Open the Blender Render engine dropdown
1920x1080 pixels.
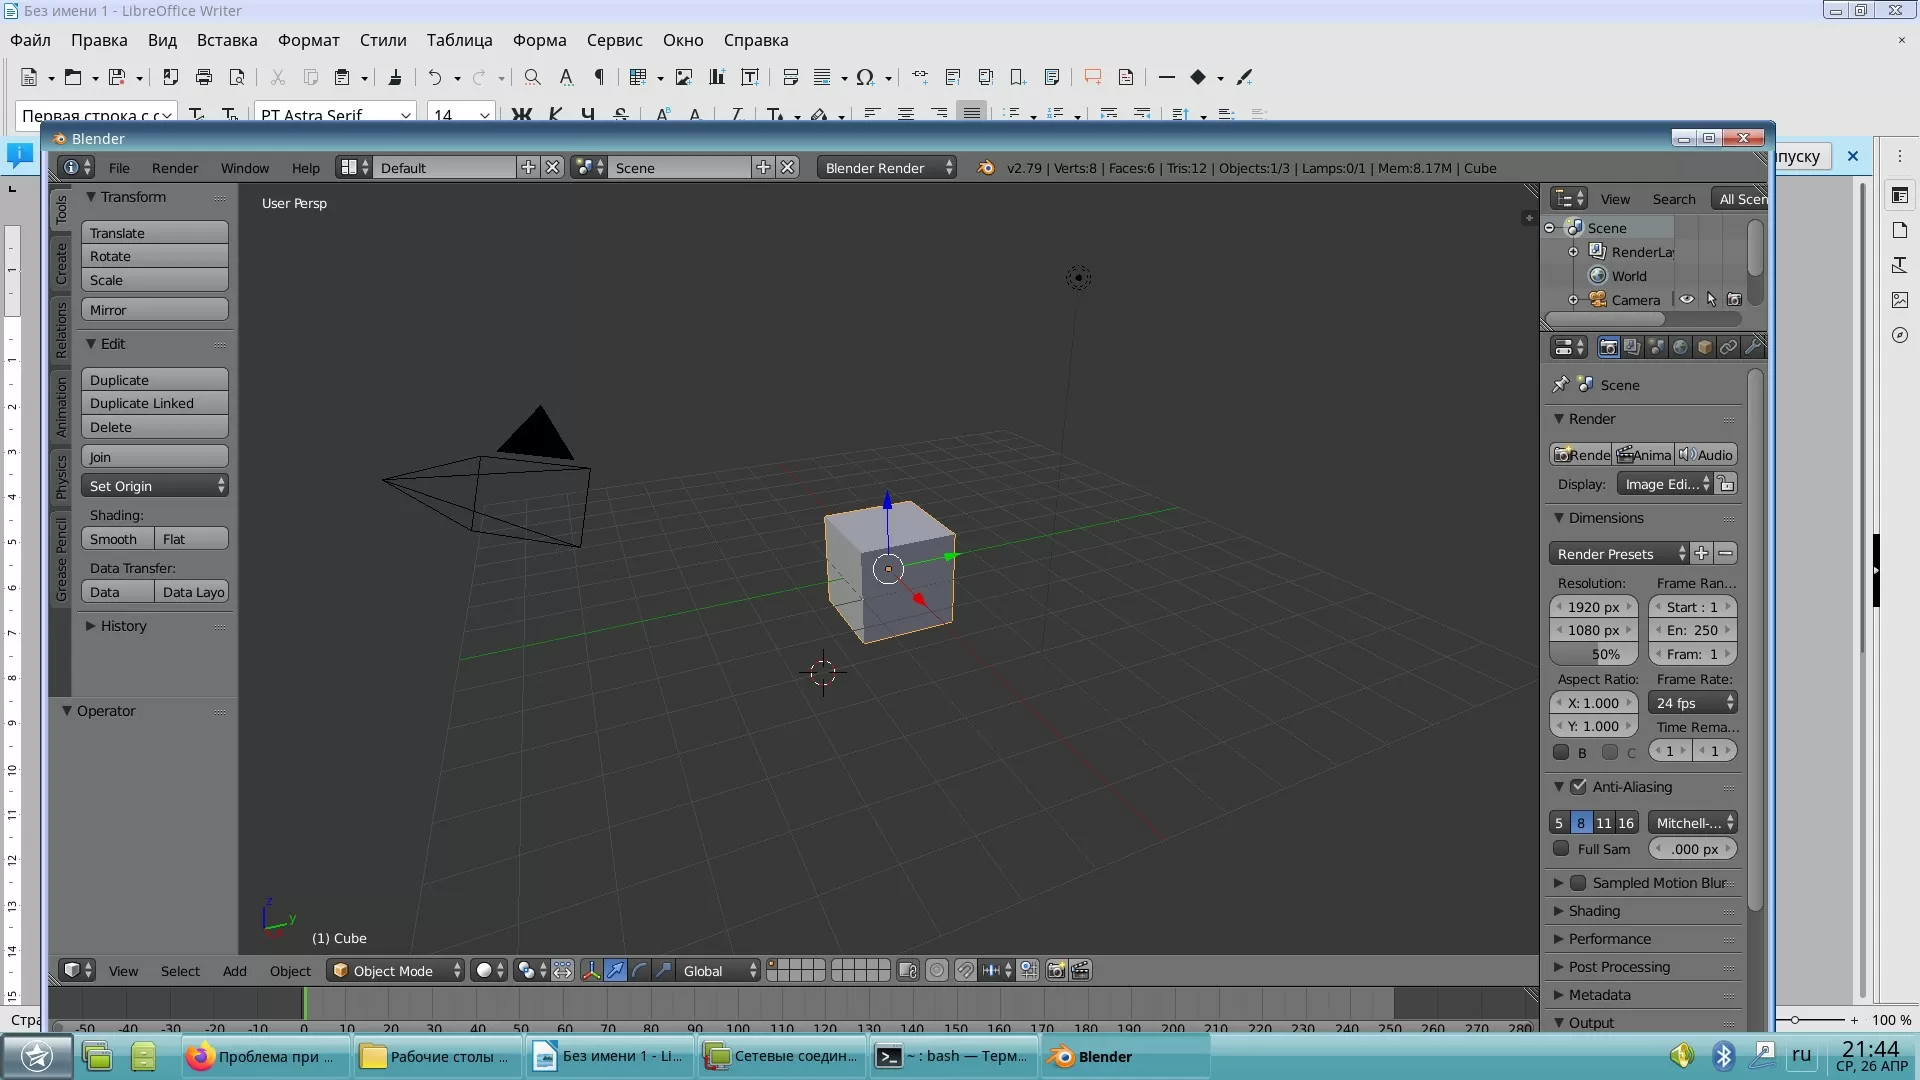(886, 168)
